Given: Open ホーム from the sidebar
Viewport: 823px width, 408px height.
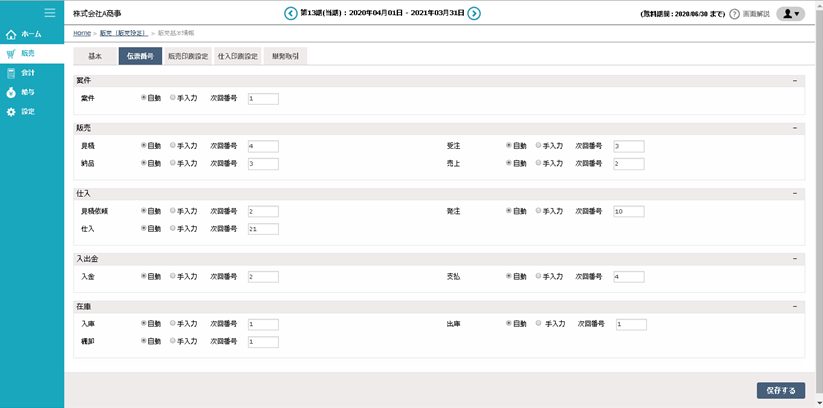Looking at the screenshot, I should click(x=31, y=34).
